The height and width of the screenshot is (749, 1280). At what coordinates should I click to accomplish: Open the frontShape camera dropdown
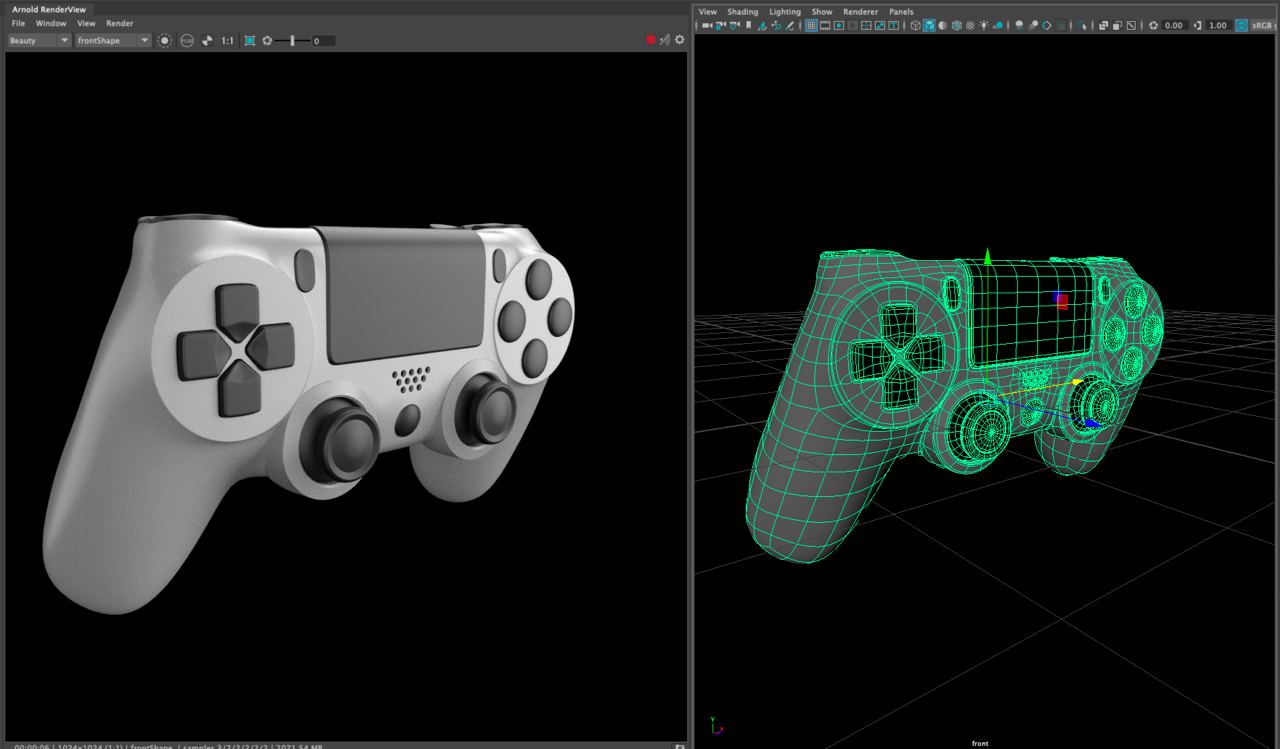113,40
